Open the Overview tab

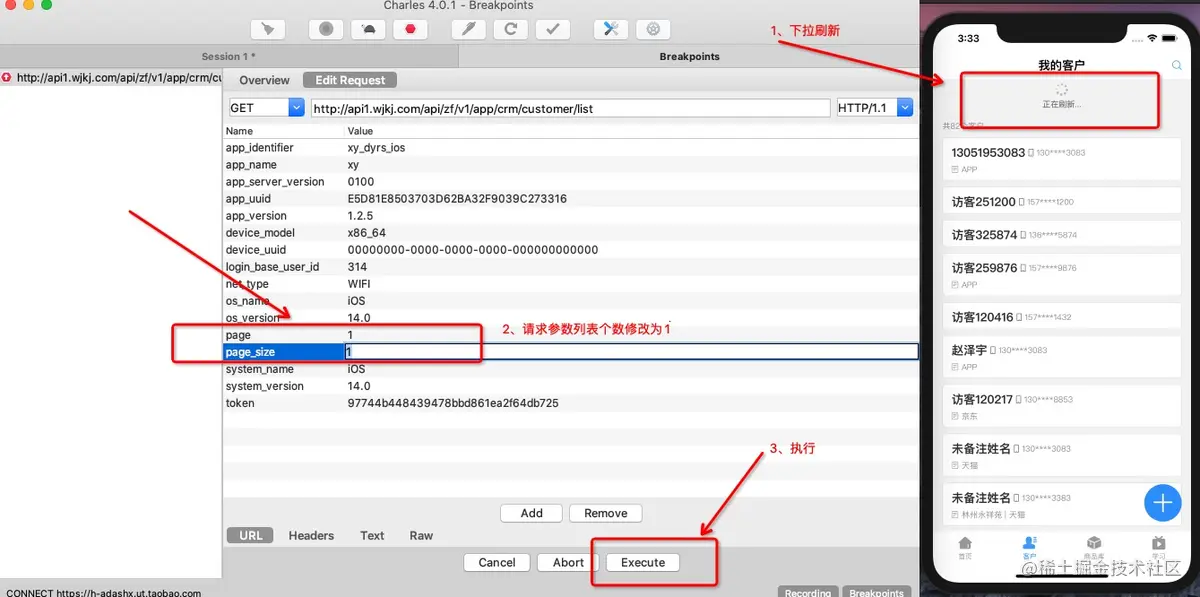(x=264, y=80)
